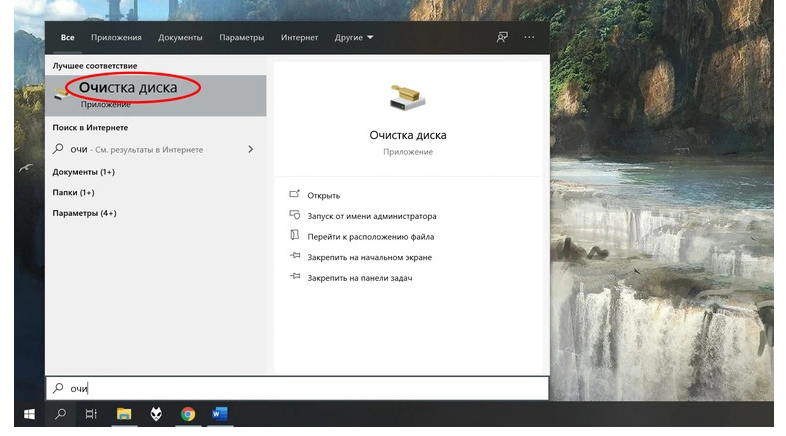Click the fox-head app icon in taskbar
The width and height of the screenshot is (786, 436).
tap(156, 414)
